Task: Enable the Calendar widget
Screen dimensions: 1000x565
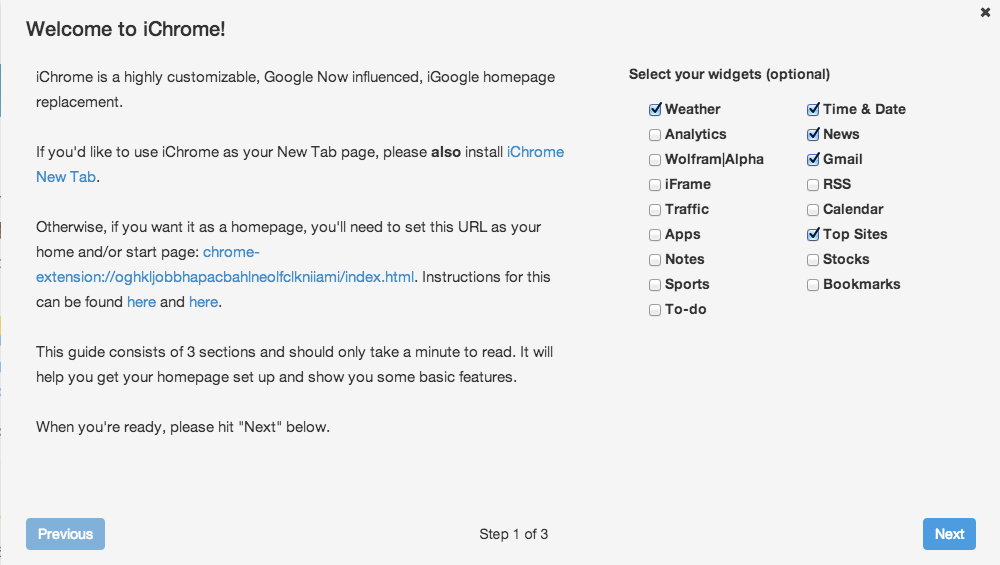Action: [813, 209]
